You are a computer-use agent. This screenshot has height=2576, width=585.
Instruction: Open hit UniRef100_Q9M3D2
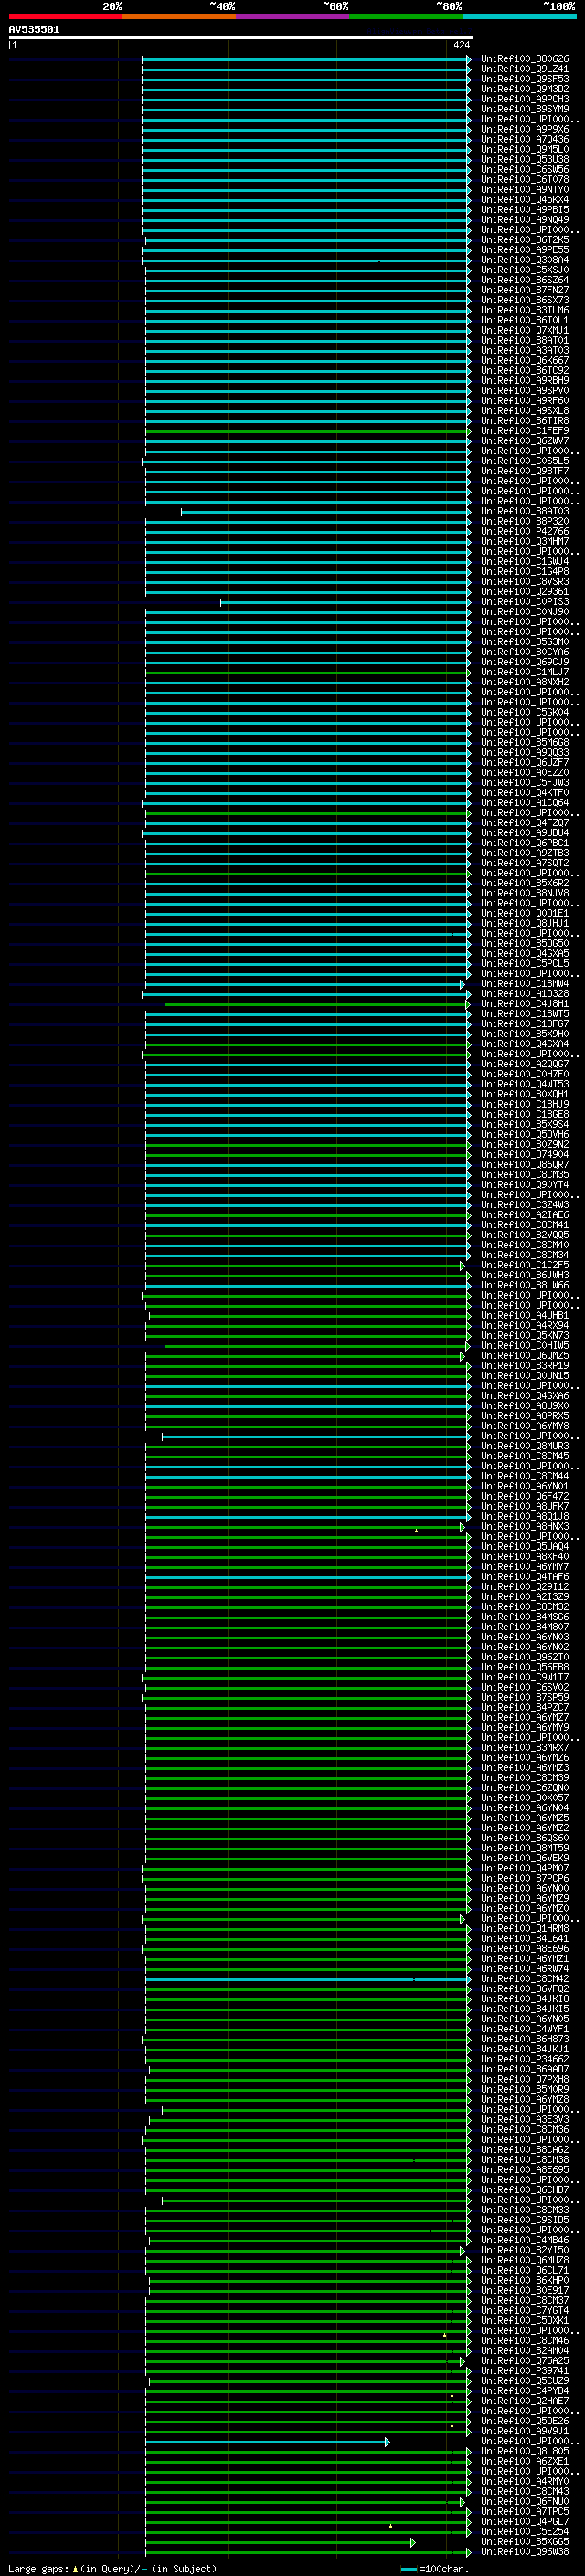[525, 89]
